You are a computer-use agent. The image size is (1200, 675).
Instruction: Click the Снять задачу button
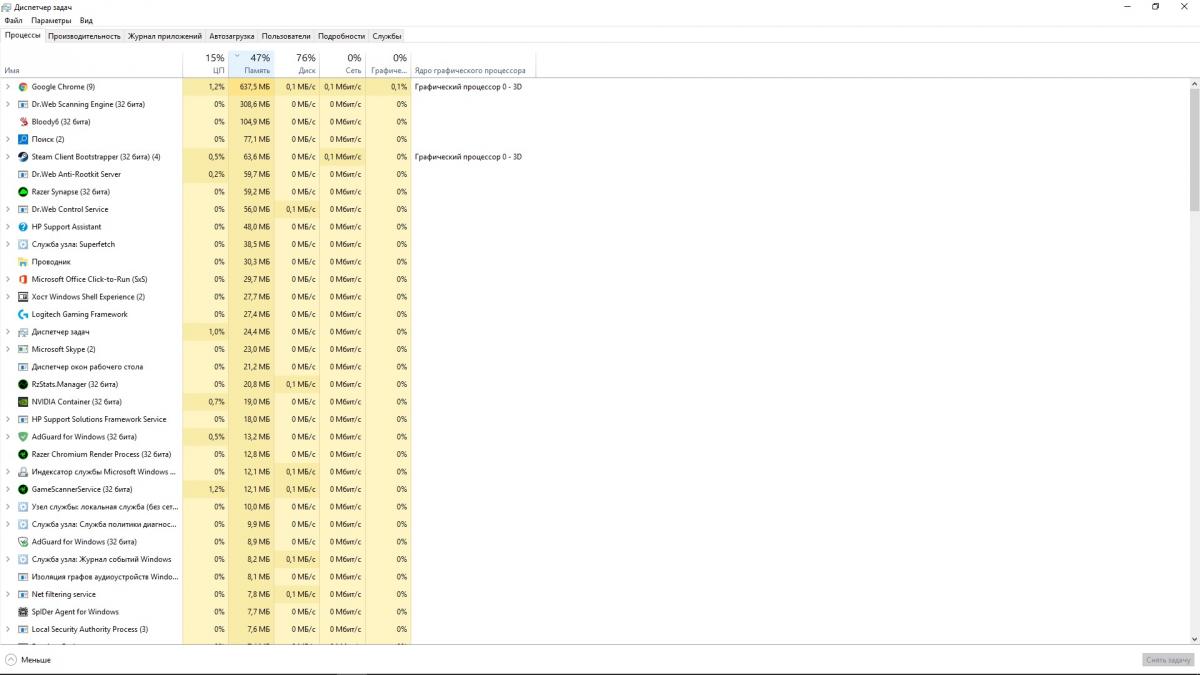point(1168,660)
